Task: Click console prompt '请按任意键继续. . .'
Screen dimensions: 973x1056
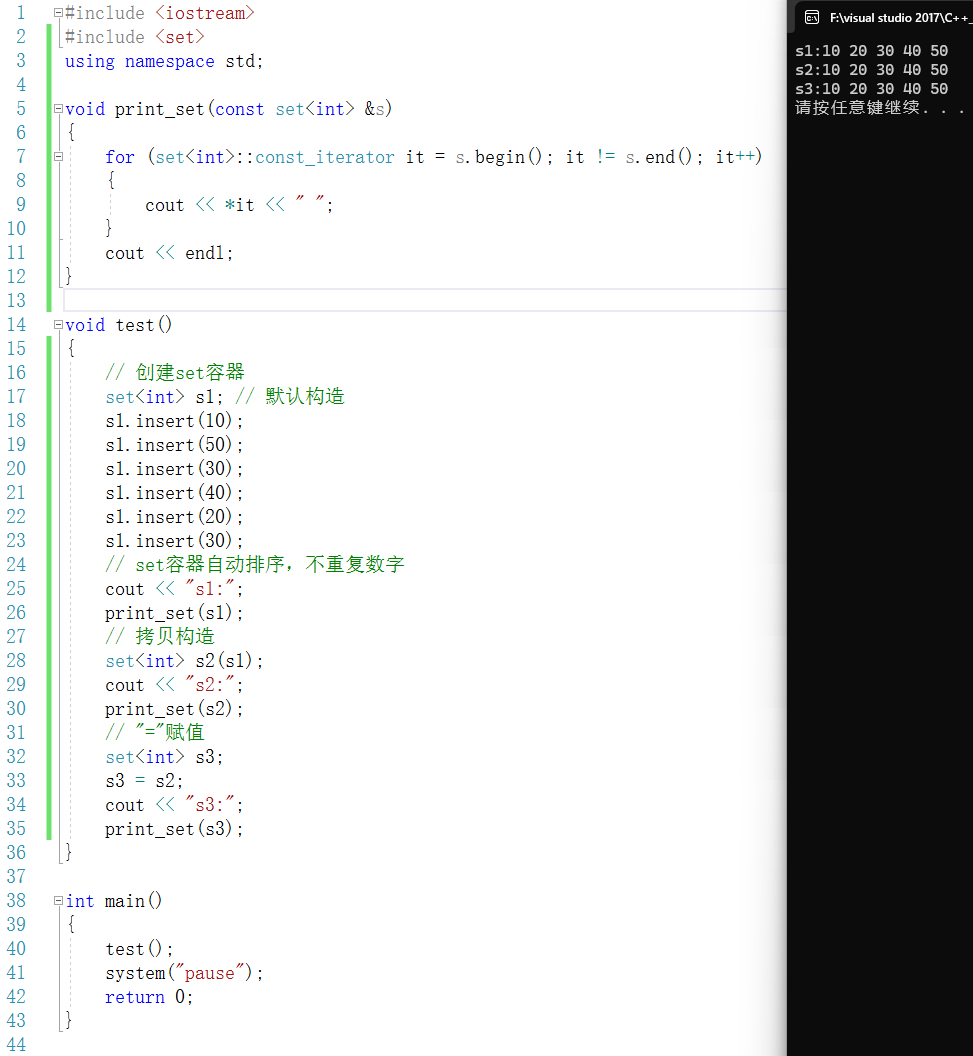Action: [879, 108]
